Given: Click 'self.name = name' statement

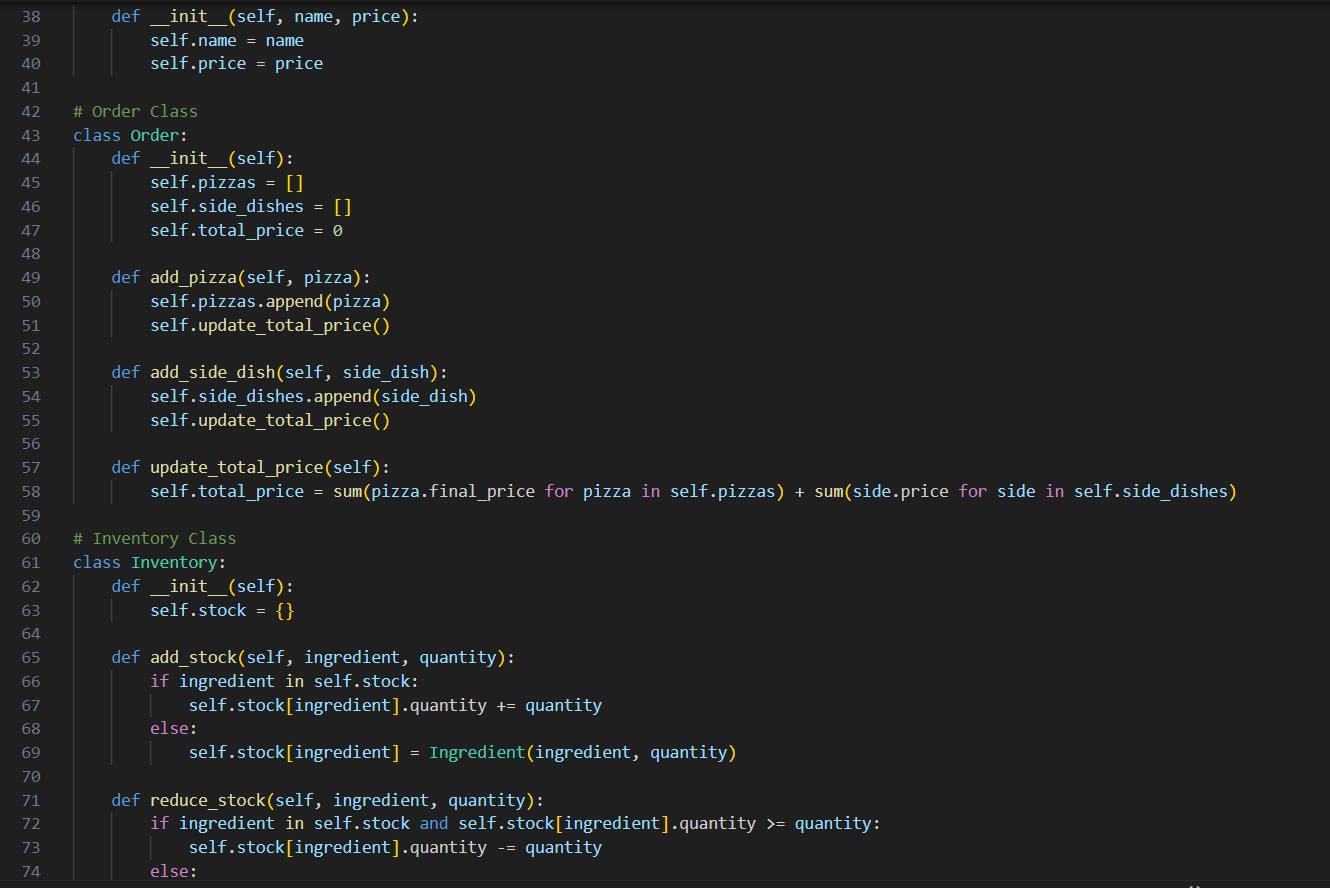Looking at the screenshot, I should pyautogui.click(x=227, y=40).
